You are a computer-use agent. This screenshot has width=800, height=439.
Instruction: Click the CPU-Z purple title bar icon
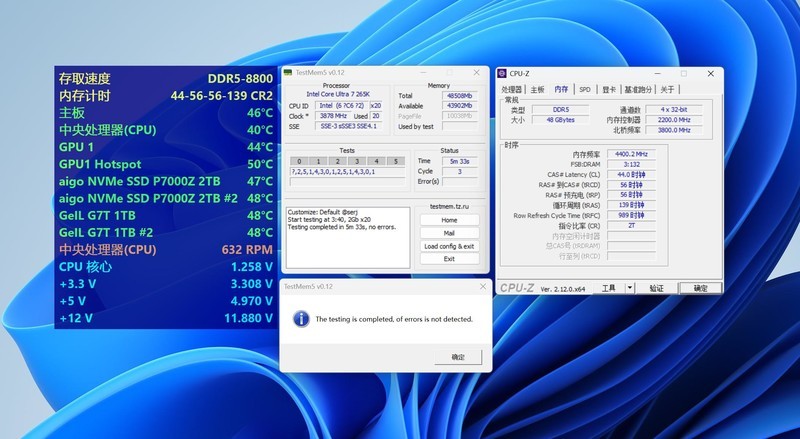point(503,73)
